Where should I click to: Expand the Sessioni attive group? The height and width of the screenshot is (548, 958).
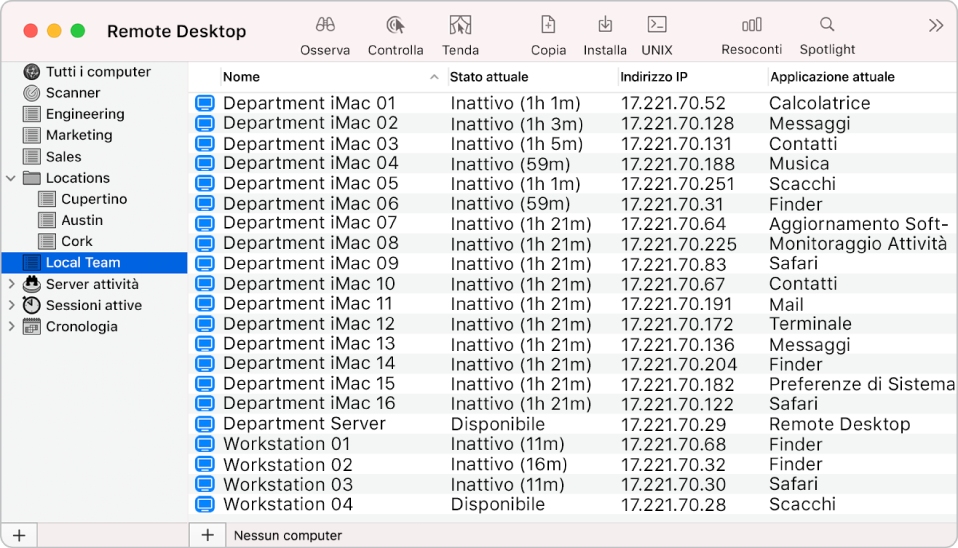11,305
